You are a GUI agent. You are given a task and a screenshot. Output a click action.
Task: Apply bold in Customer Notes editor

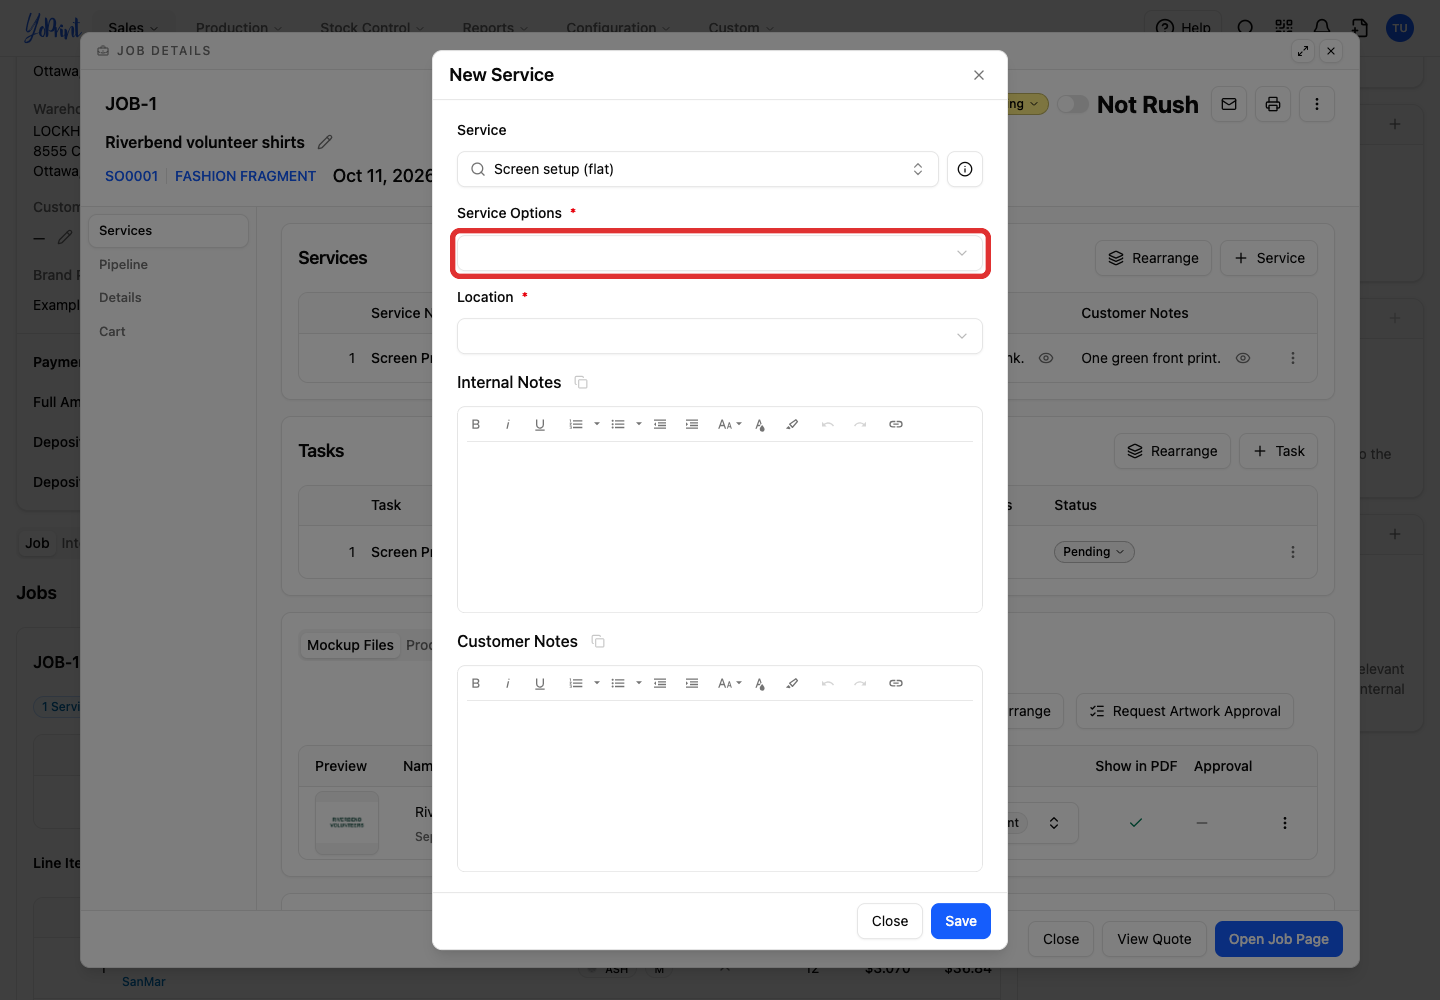(476, 683)
